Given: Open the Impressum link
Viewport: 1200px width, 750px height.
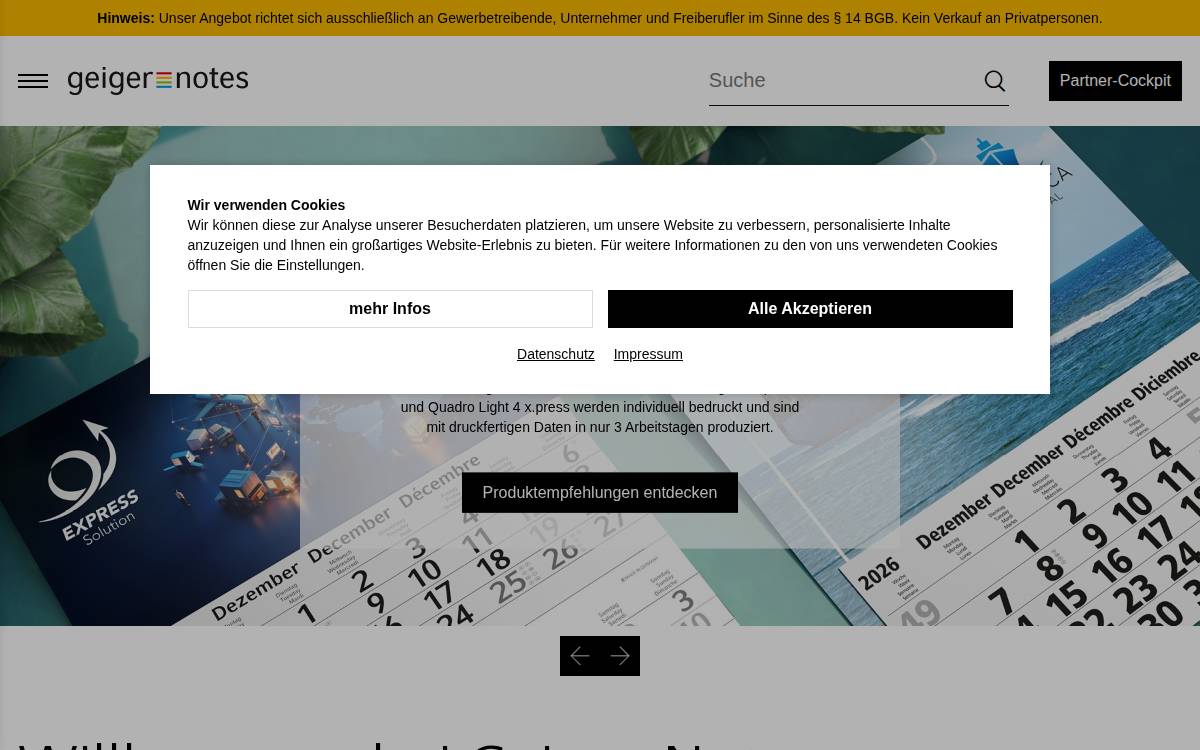Looking at the screenshot, I should [648, 354].
